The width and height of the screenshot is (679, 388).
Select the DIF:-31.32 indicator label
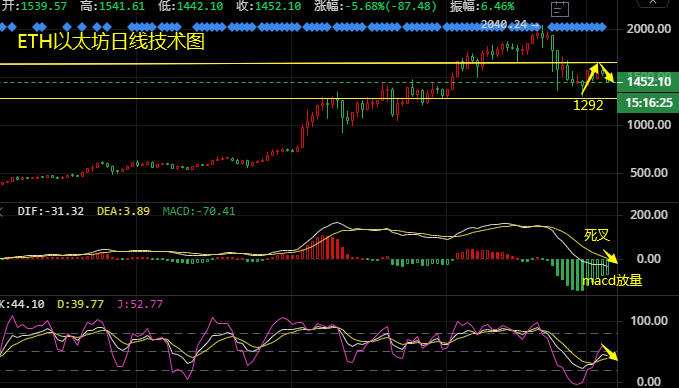[x=51, y=211]
